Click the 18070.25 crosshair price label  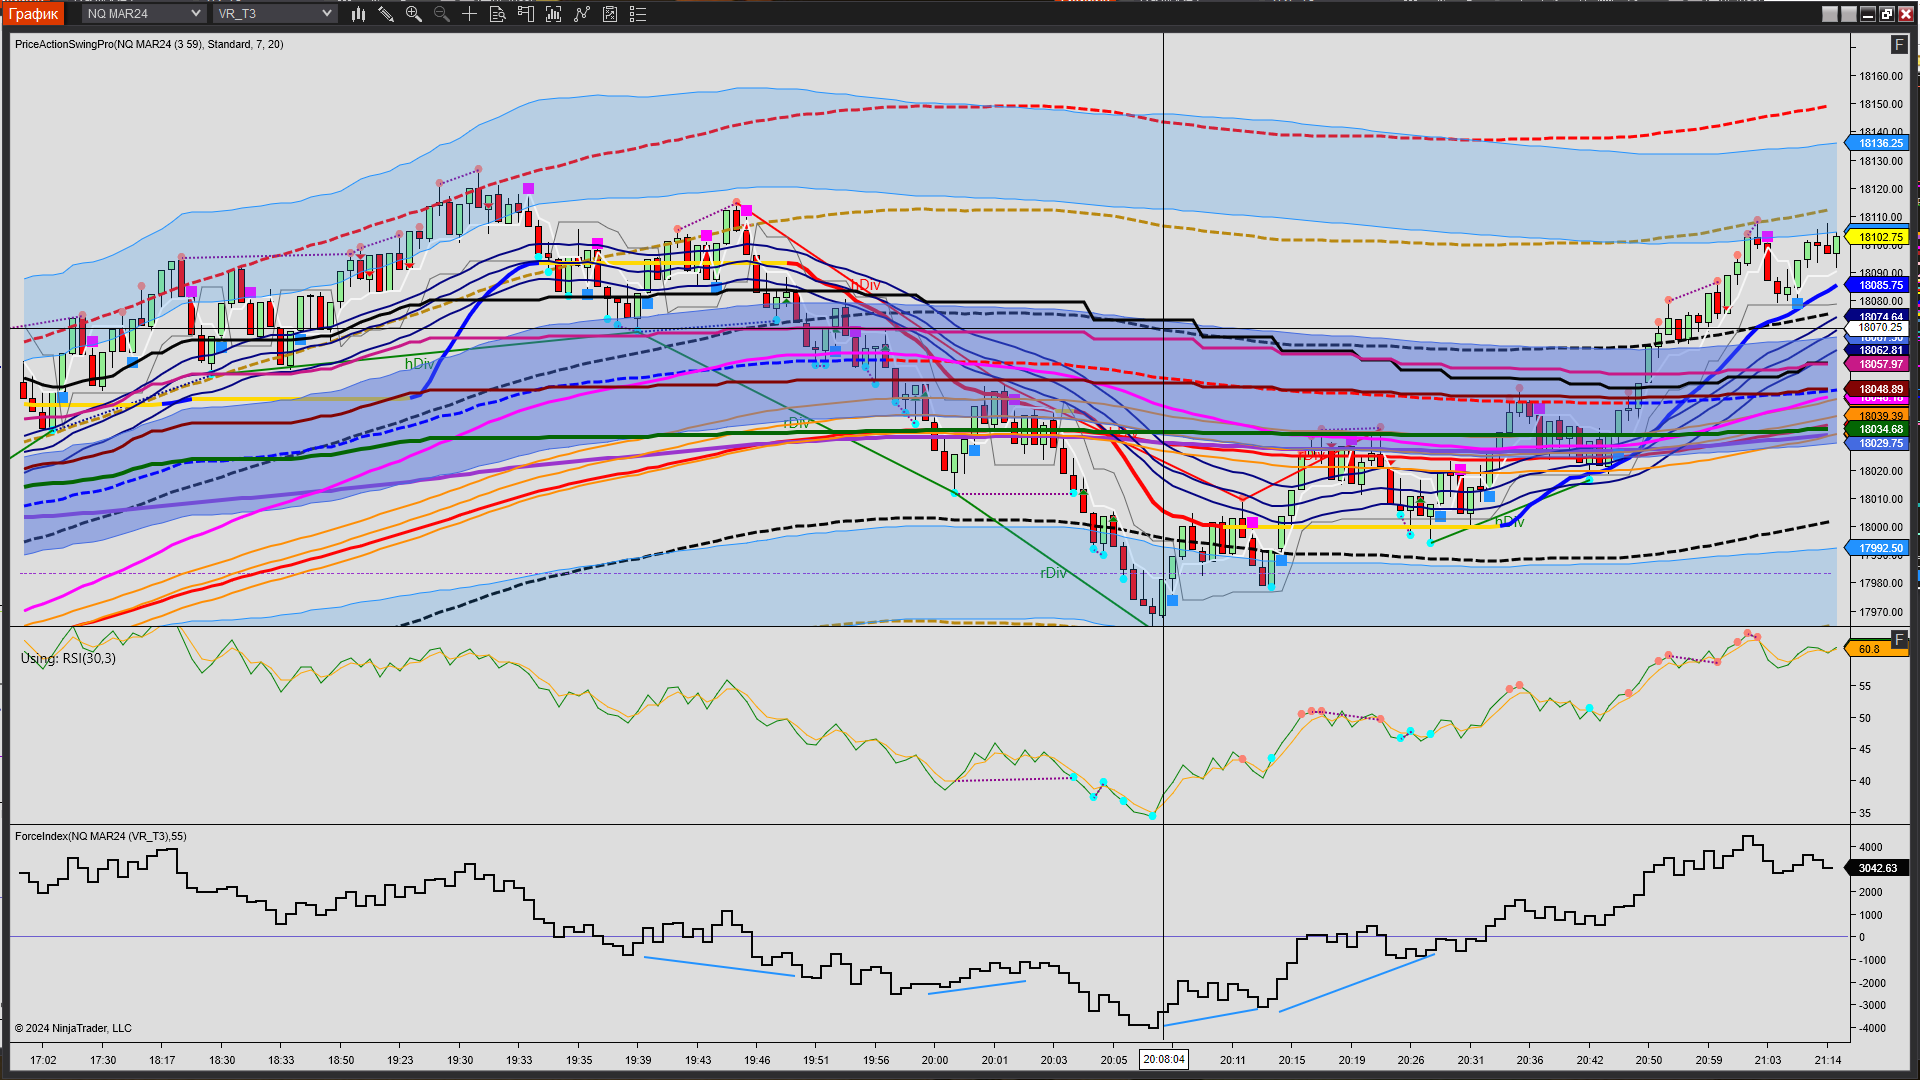tap(1879, 328)
